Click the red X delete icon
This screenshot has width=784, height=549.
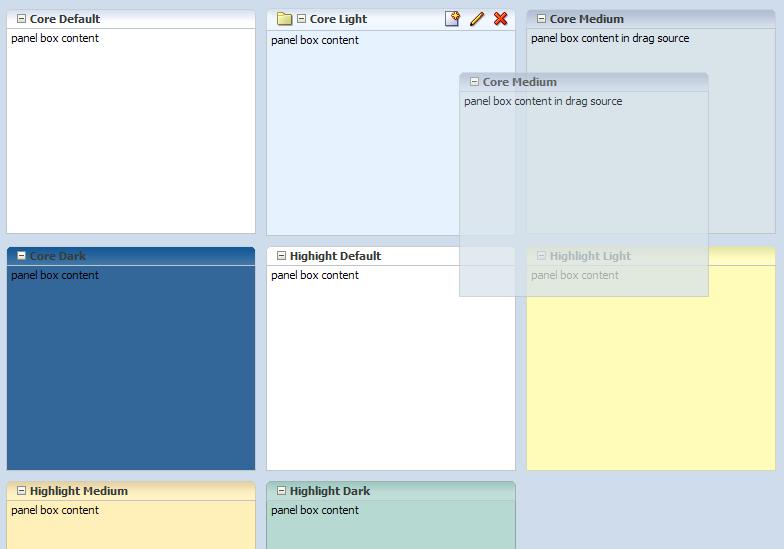point(501,19)
